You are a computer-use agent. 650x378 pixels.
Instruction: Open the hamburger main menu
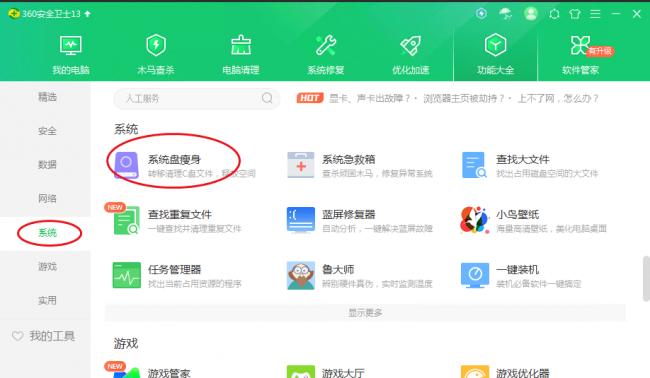pos(595,14)
